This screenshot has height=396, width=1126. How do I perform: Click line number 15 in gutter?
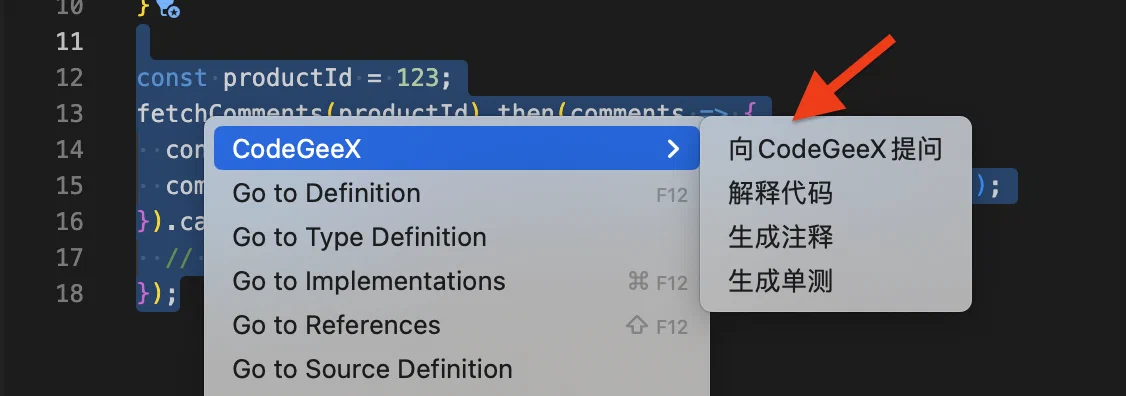(70, 185)
